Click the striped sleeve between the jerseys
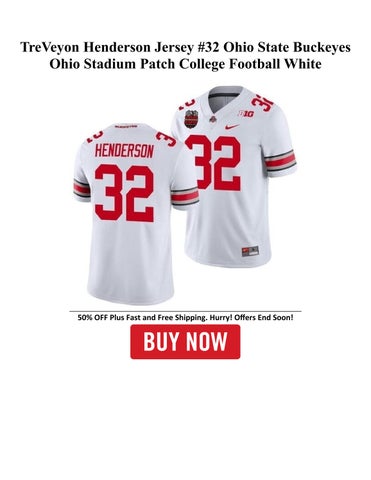This screenshot has height=480, width=371. tap(184, 196)
